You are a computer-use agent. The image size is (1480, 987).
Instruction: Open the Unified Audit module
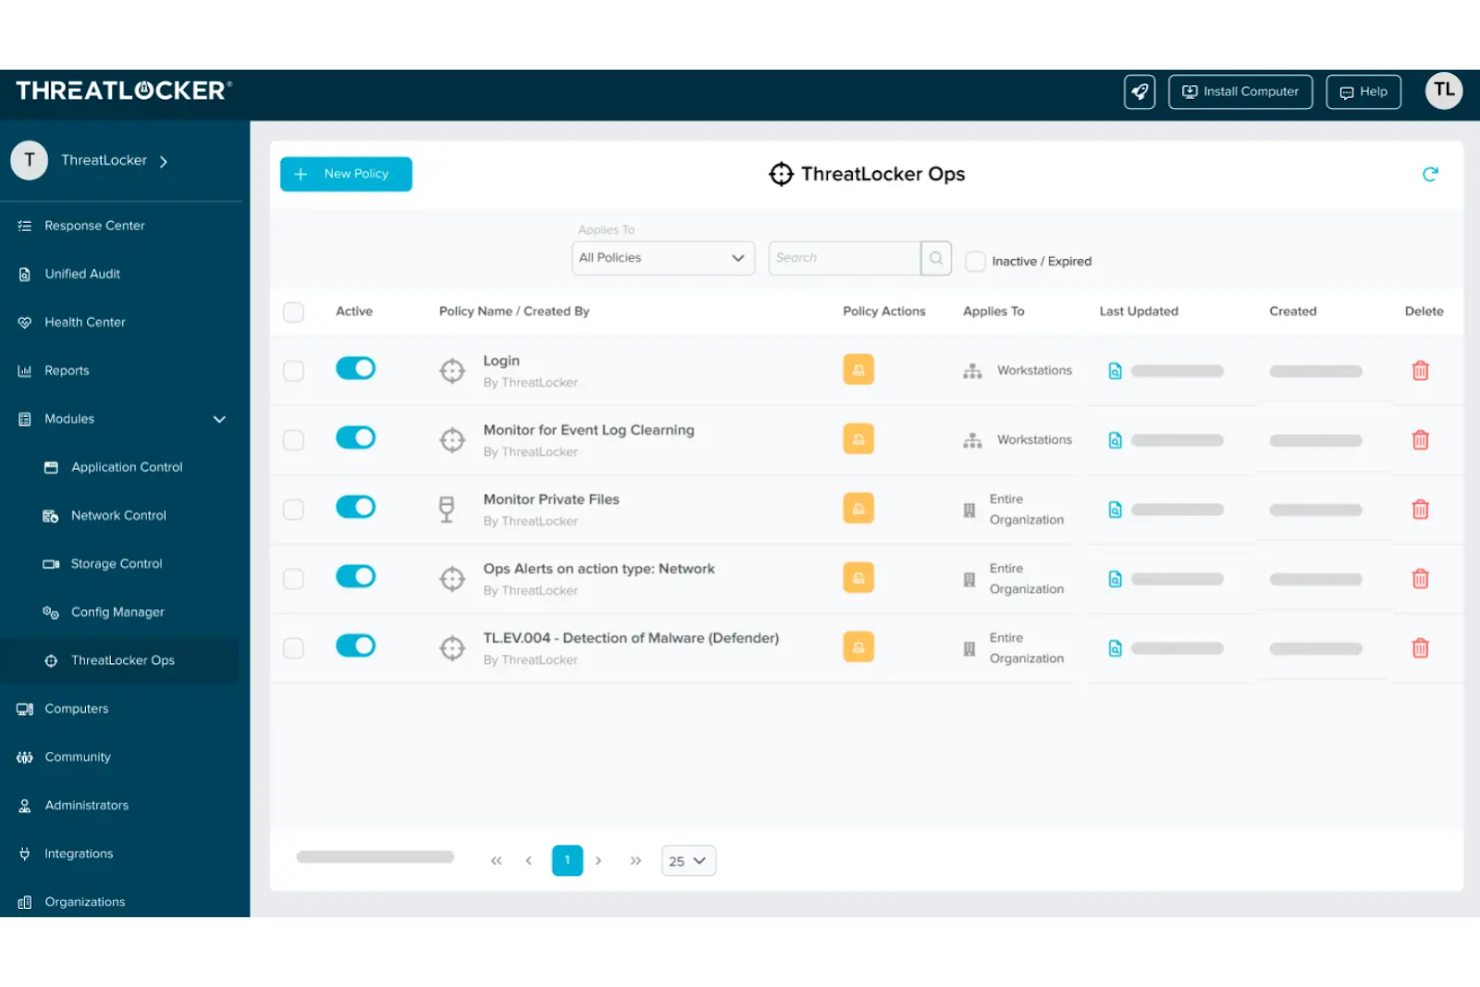coord(80,273)
